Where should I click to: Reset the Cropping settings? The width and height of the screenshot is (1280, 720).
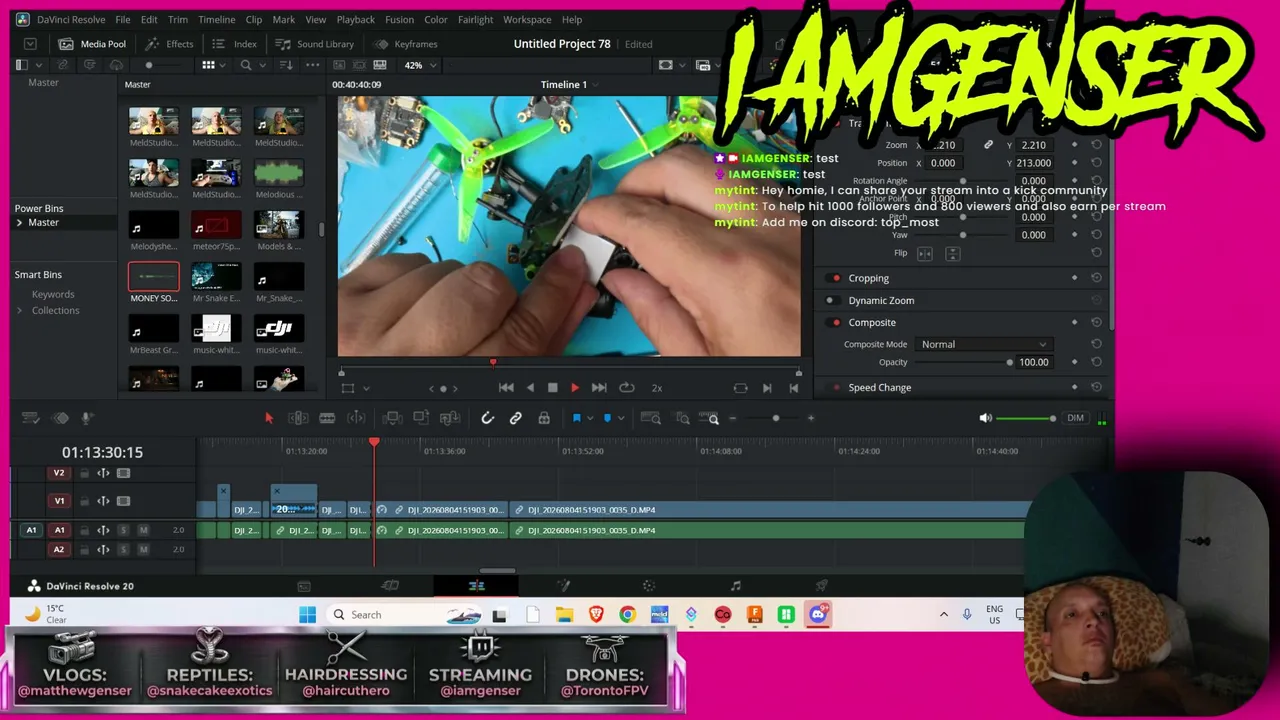tap(1096, 278)
